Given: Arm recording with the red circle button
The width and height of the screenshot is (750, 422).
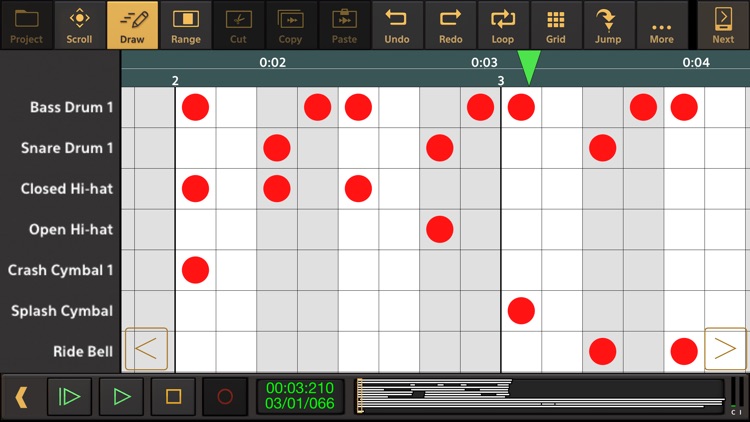Looking at the screenshot, I should [225, 397].
